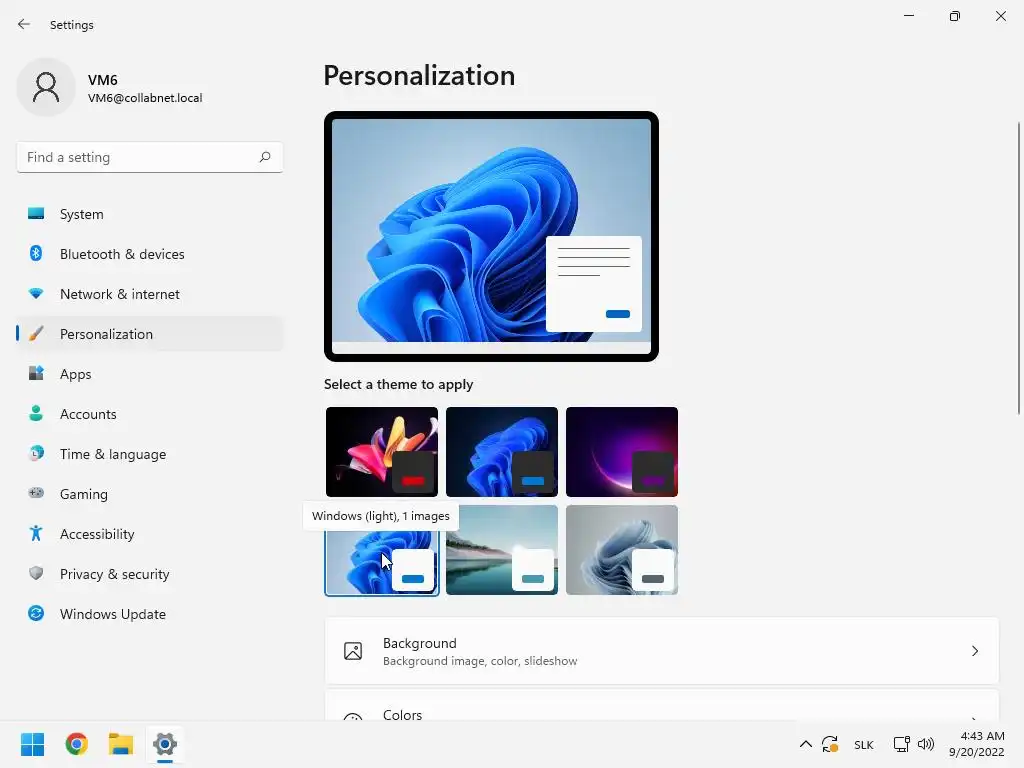Click the Bluetooth icon in sidebar
The image size is (1024, 768).
[x=36, y=253]
